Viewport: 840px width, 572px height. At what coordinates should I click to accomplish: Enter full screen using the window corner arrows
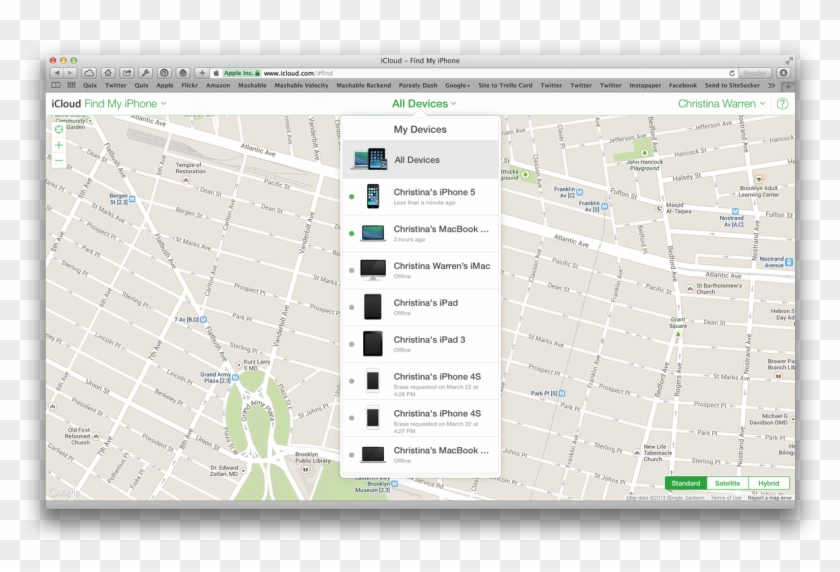(789, 61)
